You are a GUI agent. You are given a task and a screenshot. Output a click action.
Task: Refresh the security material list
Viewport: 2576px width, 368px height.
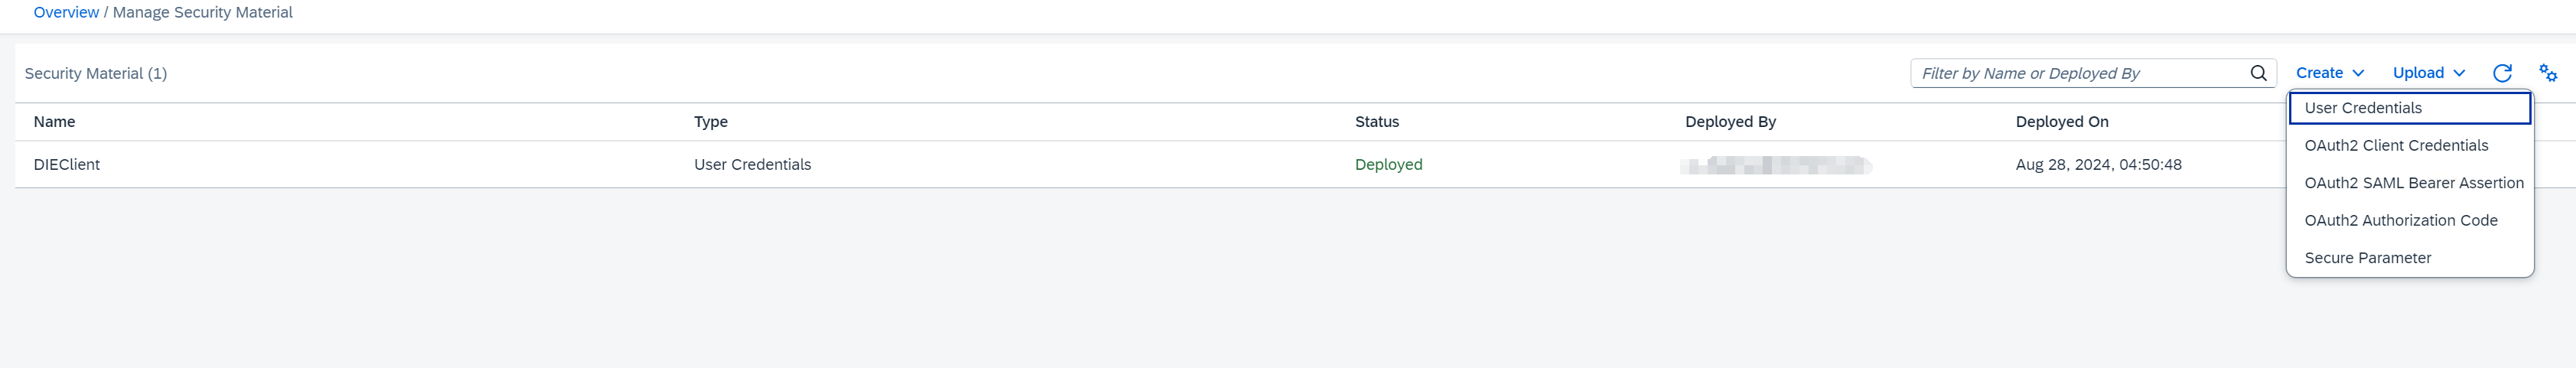(x=2502, y=73)
